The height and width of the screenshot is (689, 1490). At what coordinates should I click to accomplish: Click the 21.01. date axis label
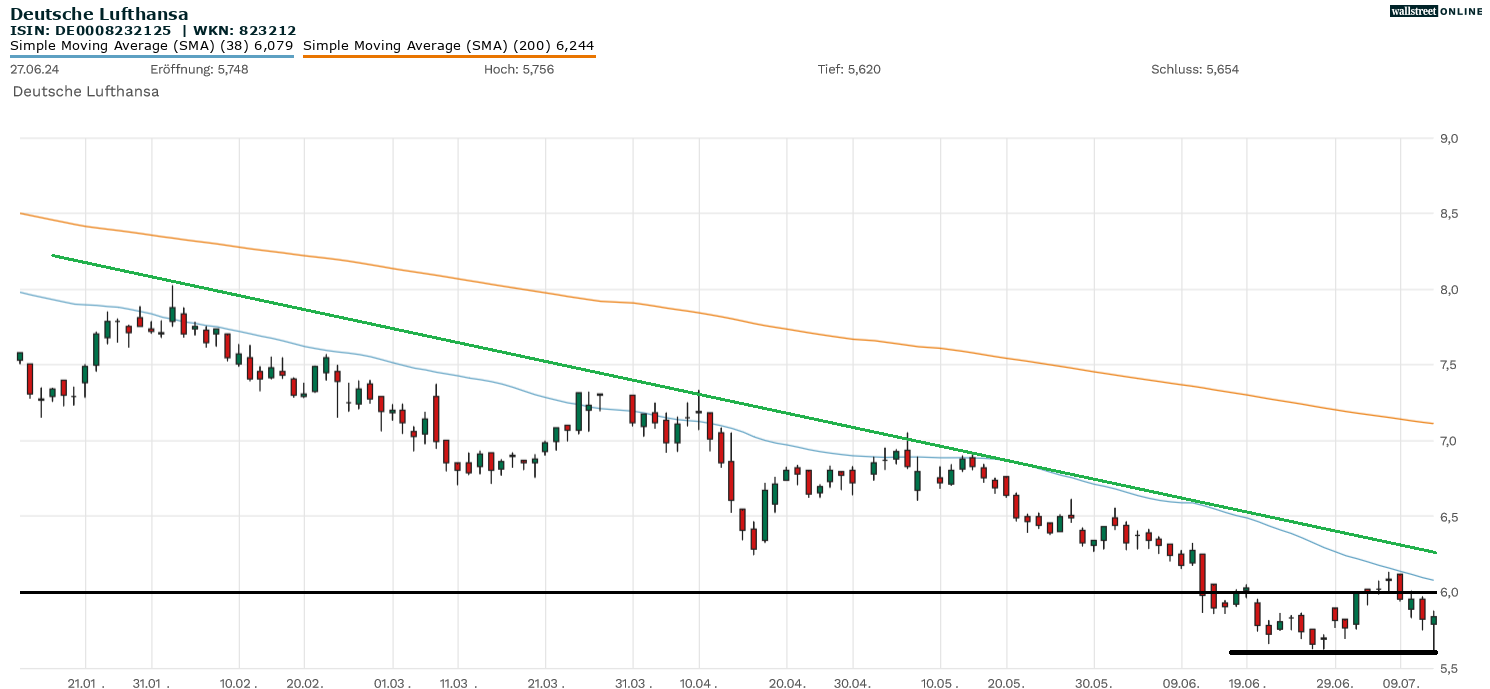pos(86,683)
